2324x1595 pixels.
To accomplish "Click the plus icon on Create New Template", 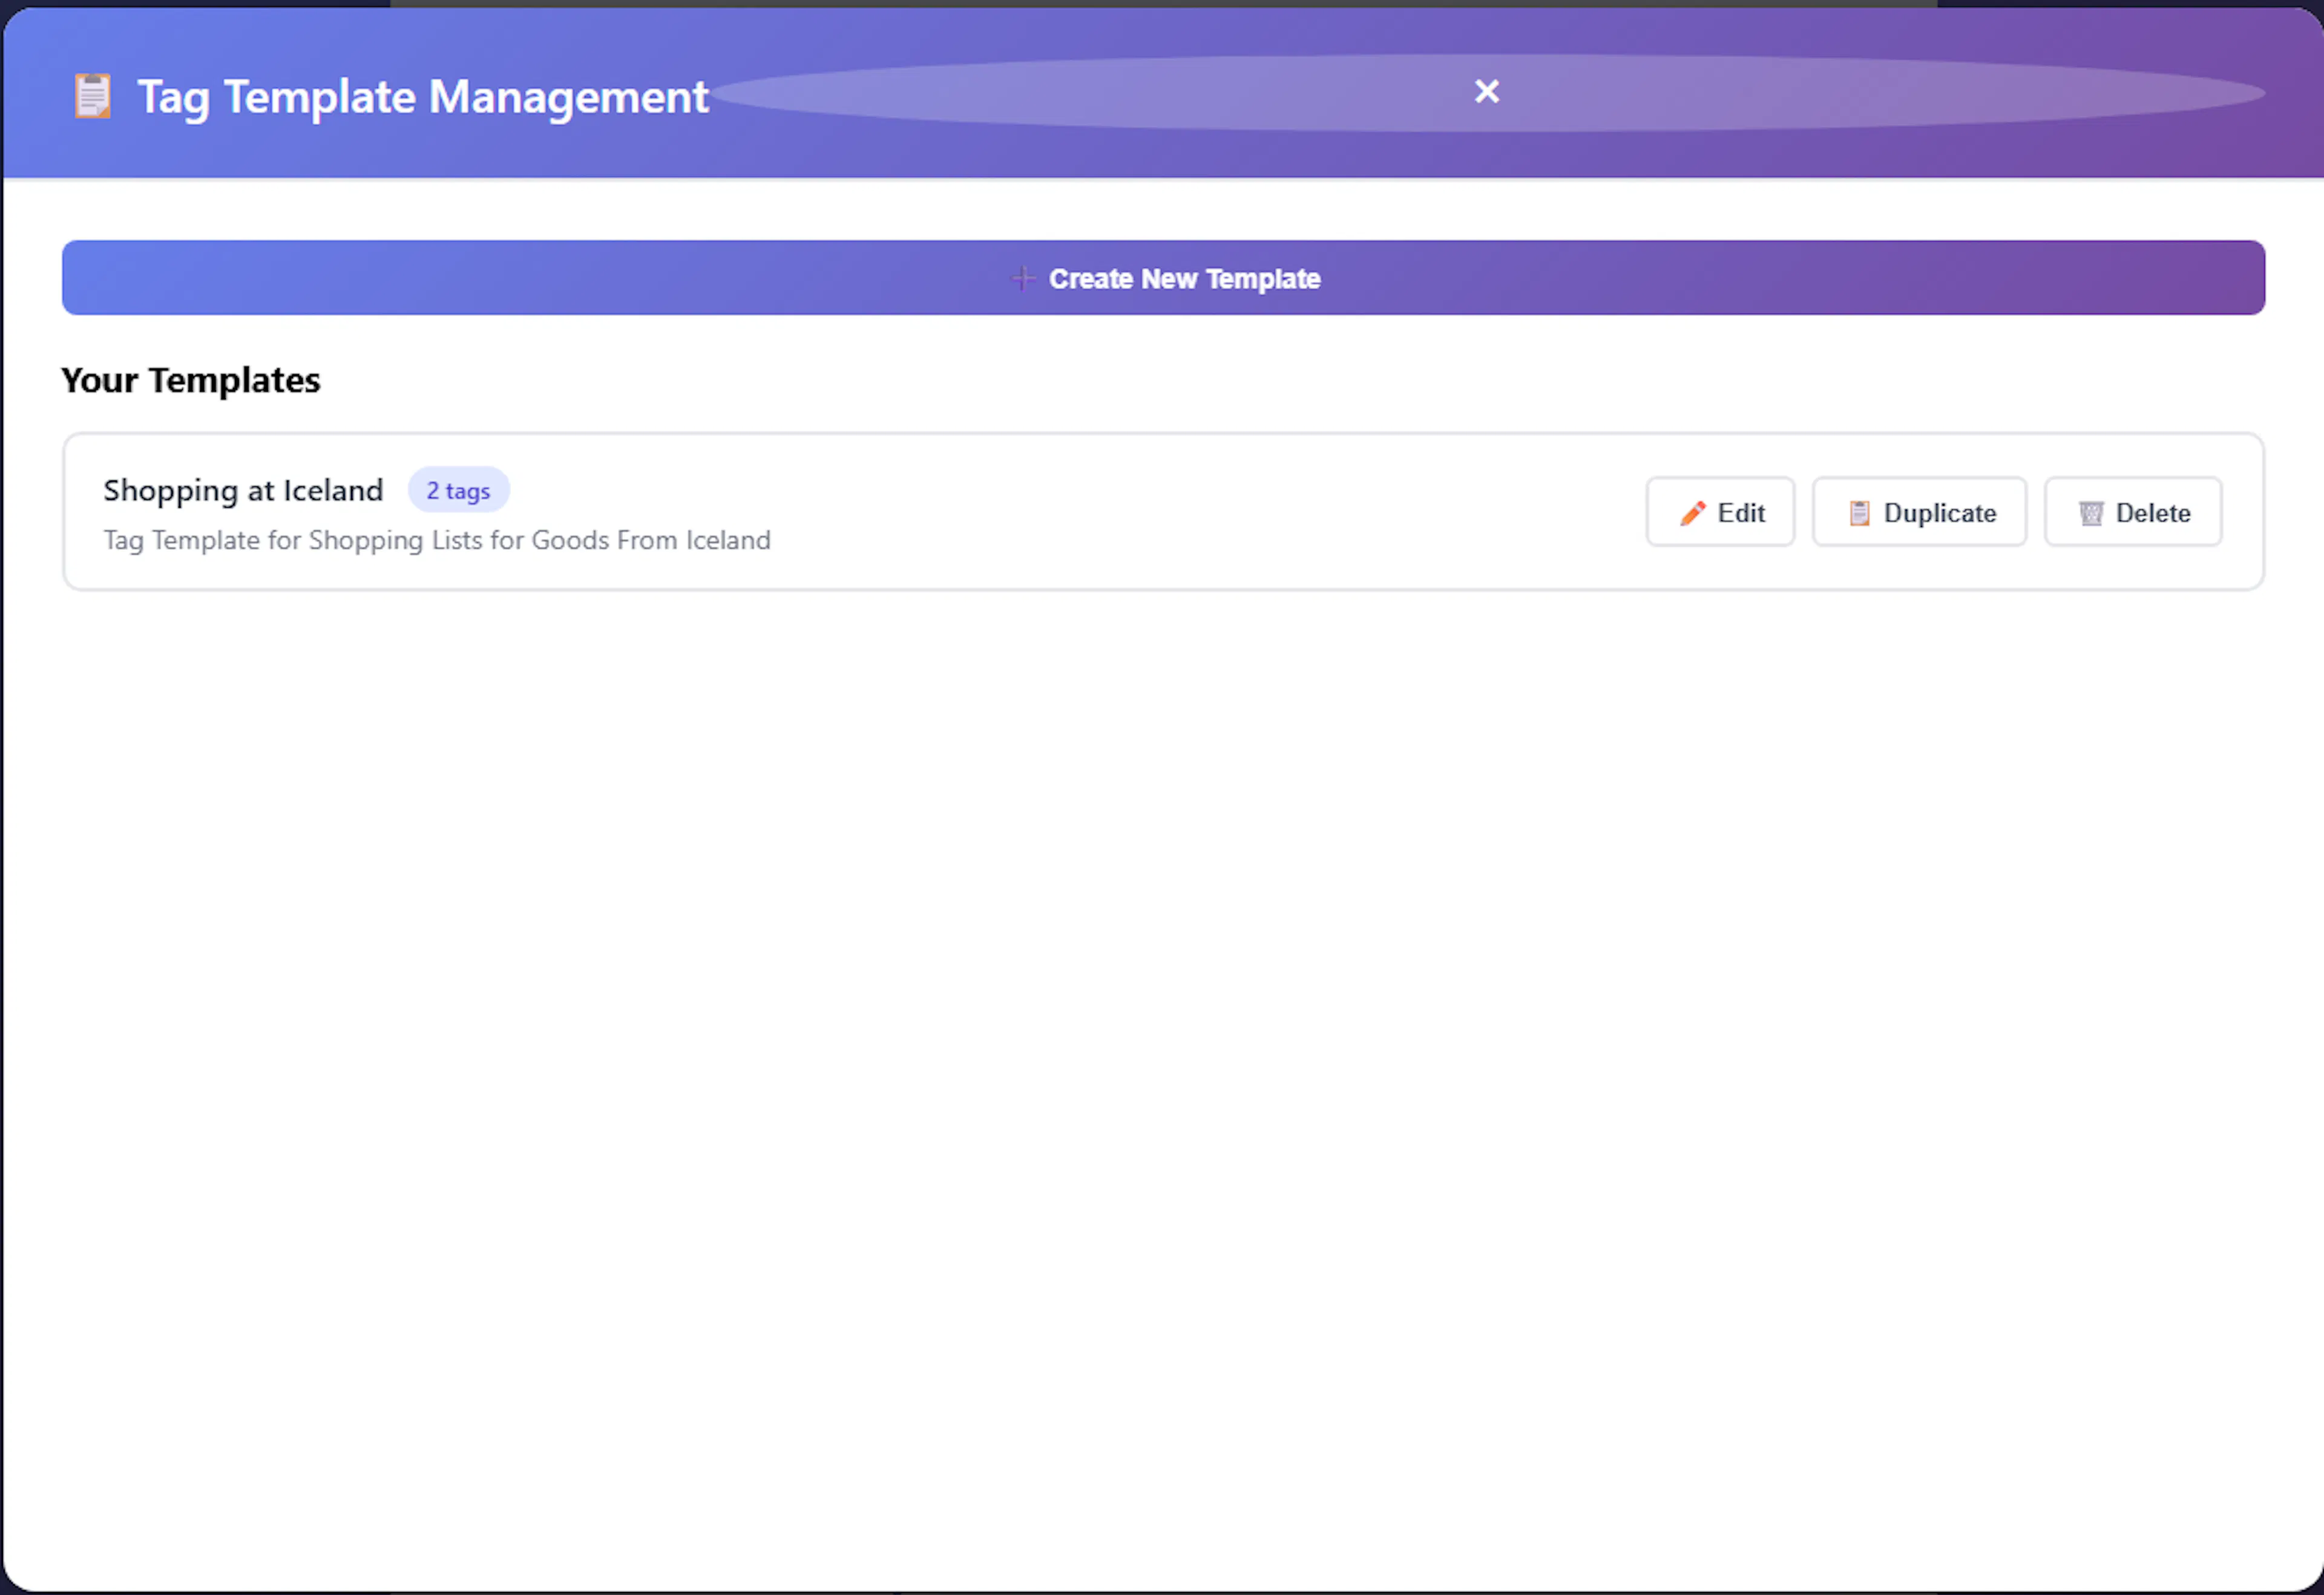I will [x=1022, y=278].
